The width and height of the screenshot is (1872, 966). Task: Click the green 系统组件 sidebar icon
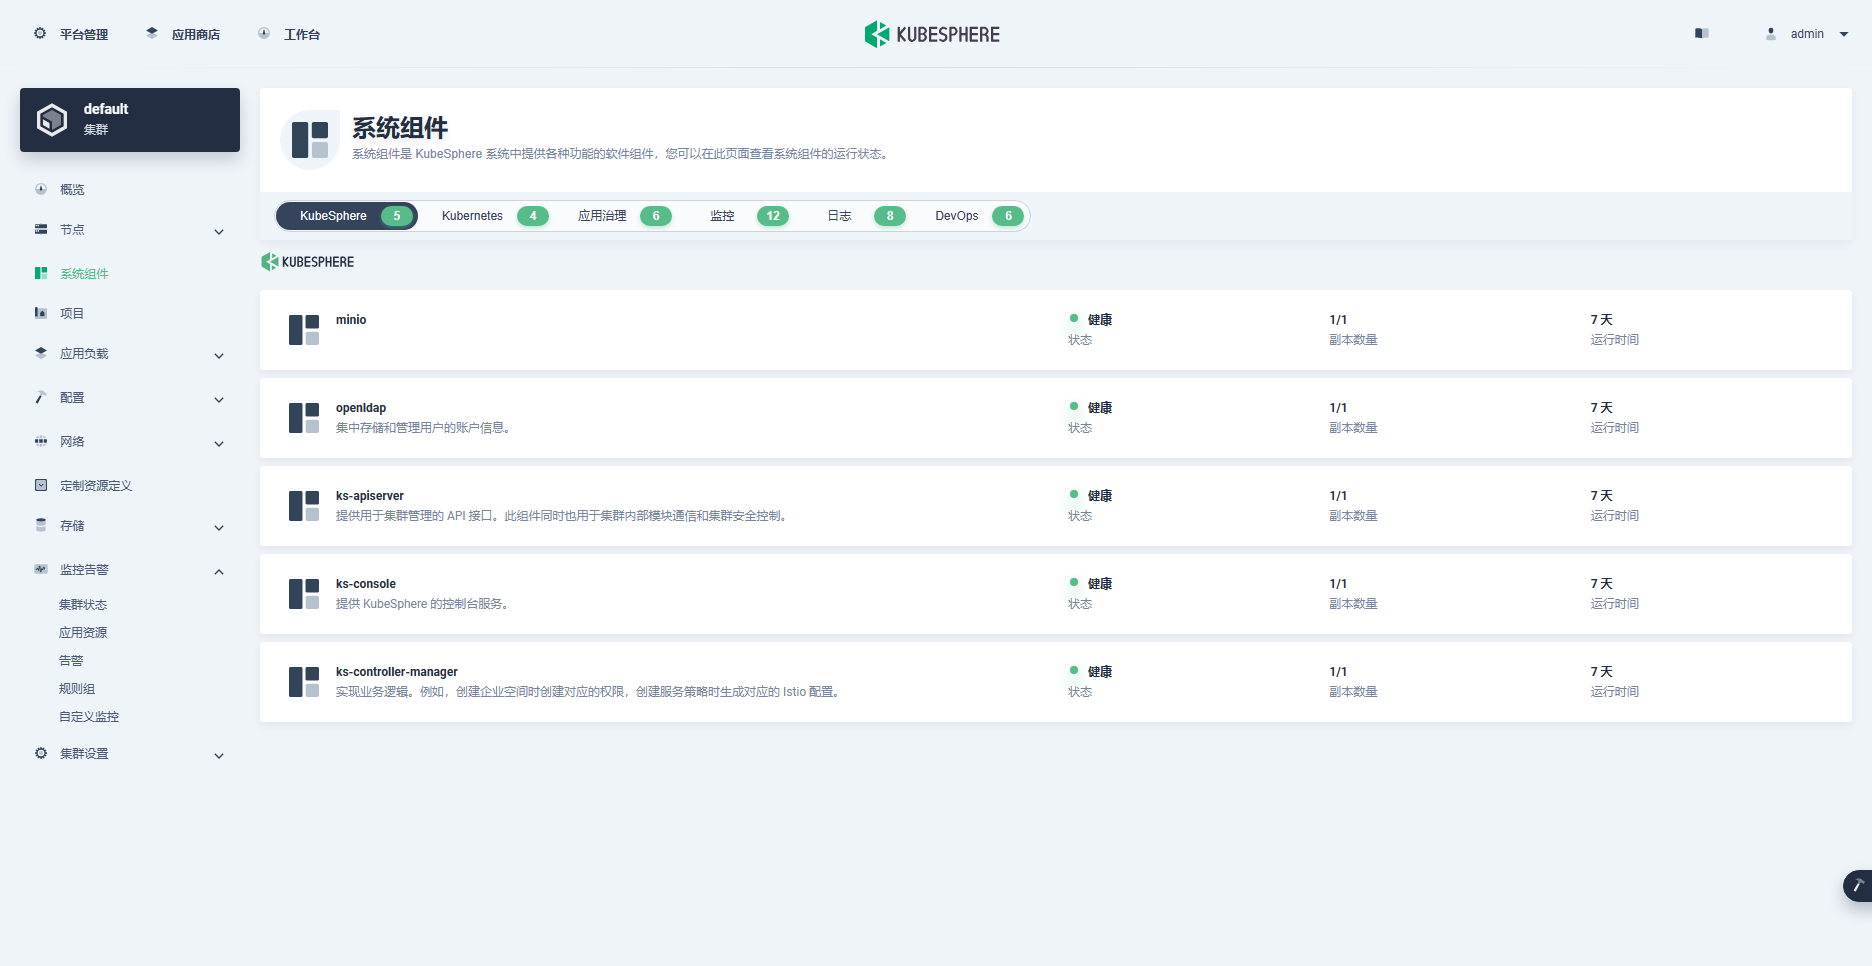(x=41, y=273)
